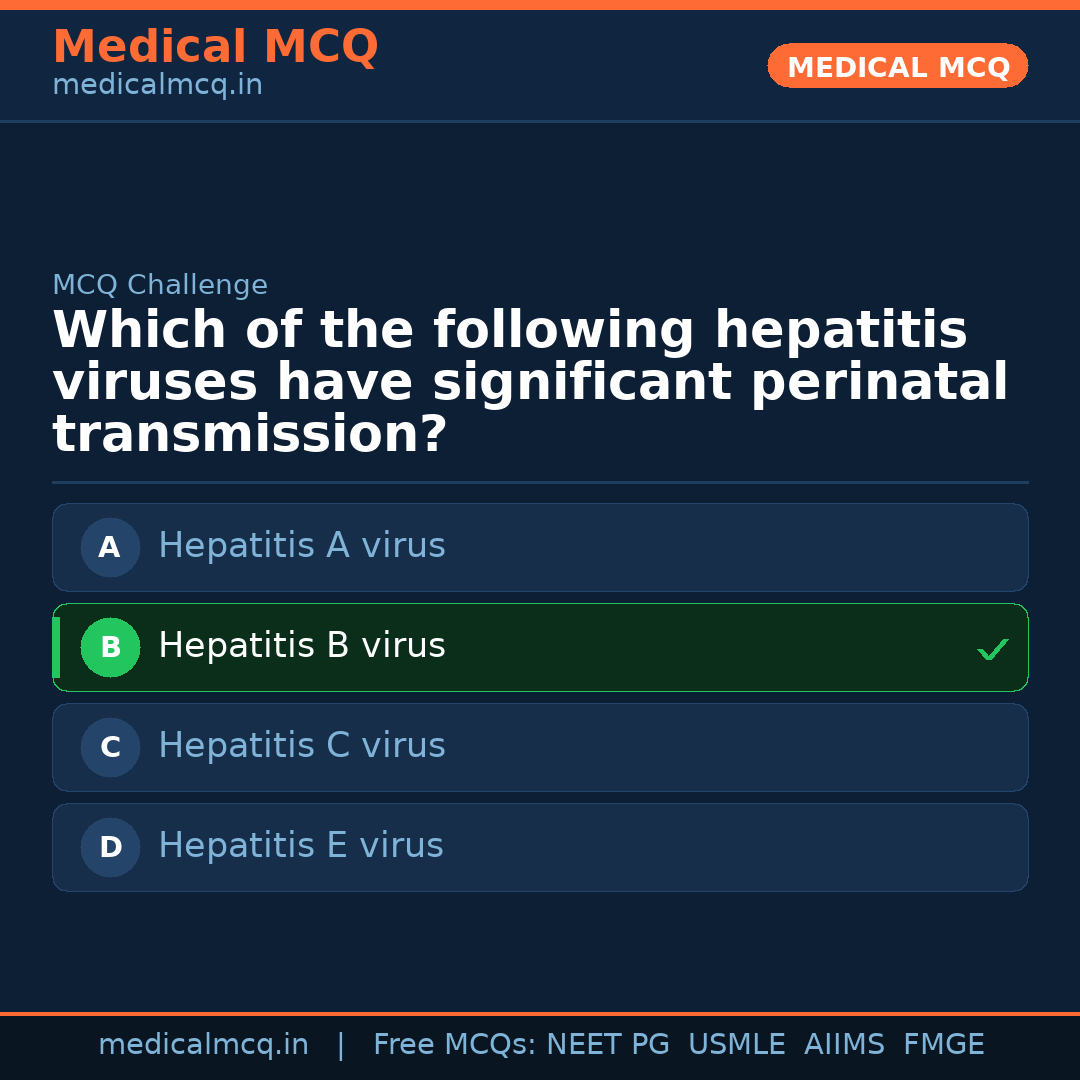Screen dimensions: 1080x1080
Task: Click the orange MEDICAL MCQ badge
Action: tap(897, 66)
